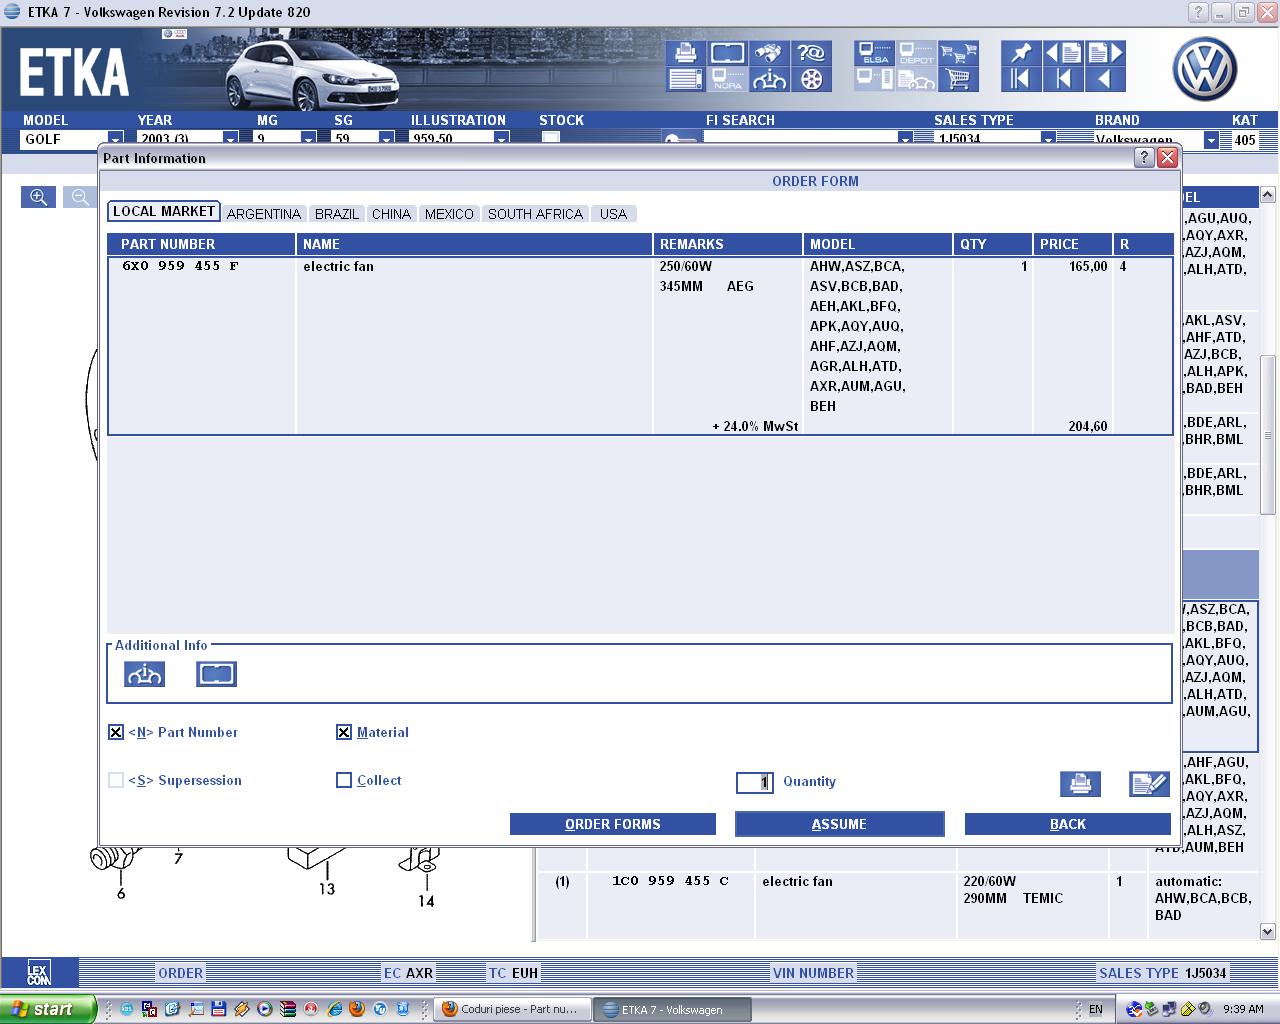Open the FI SEARCH dropdown arrow
Viewport: 1280px width, 1024px height.
coord(905,140)
